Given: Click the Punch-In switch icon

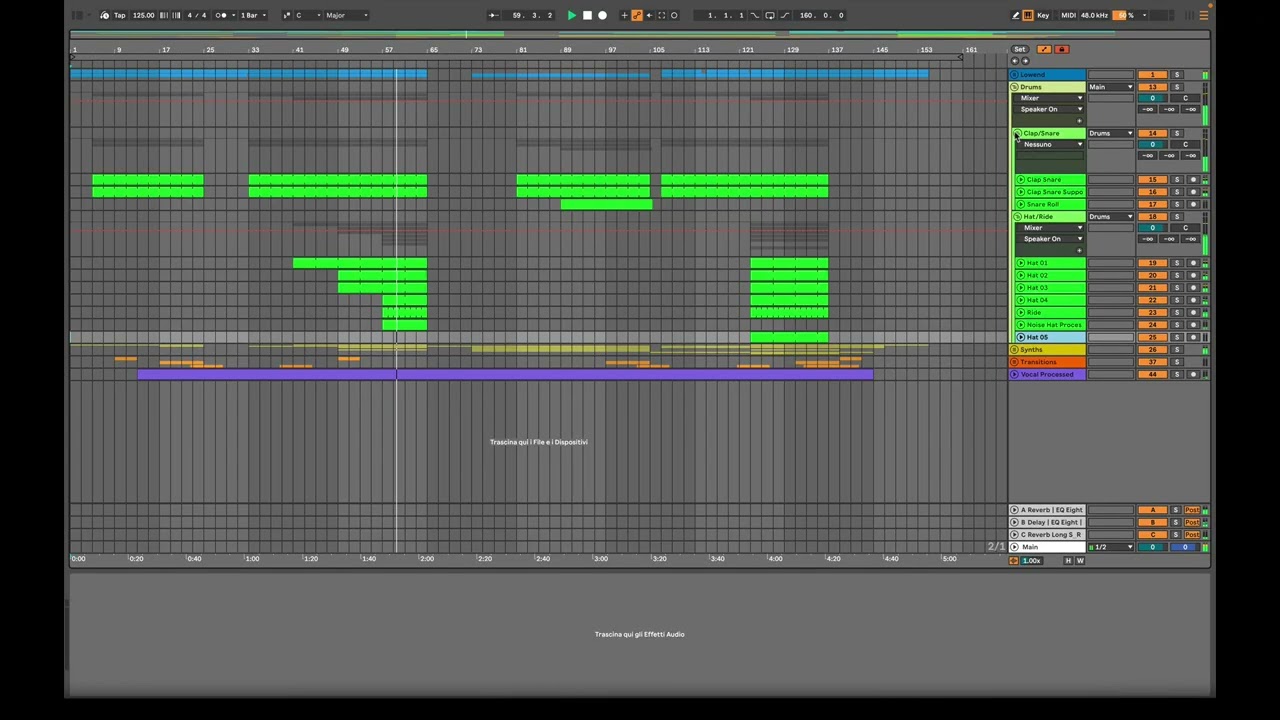Looking at the screenshot, I should click(754, 15).
